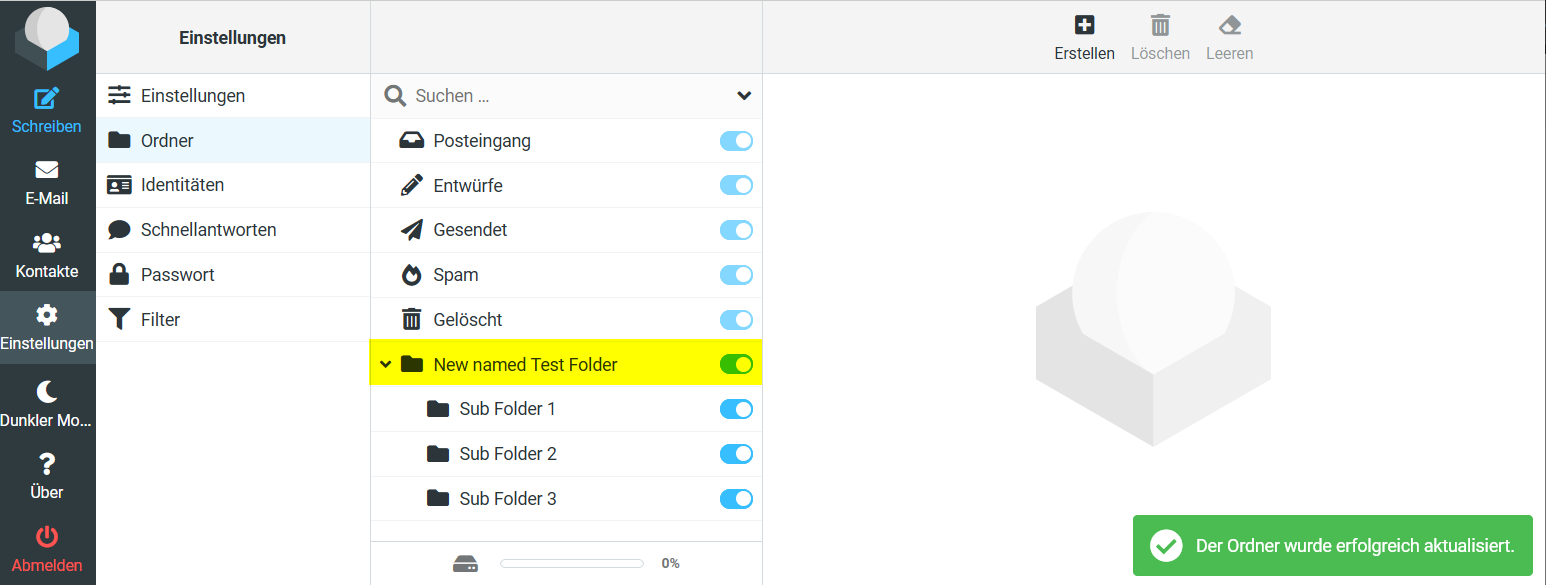Disable the New named Test Folder toggle
Screen dimensions: 1546x585
point(736,364)
